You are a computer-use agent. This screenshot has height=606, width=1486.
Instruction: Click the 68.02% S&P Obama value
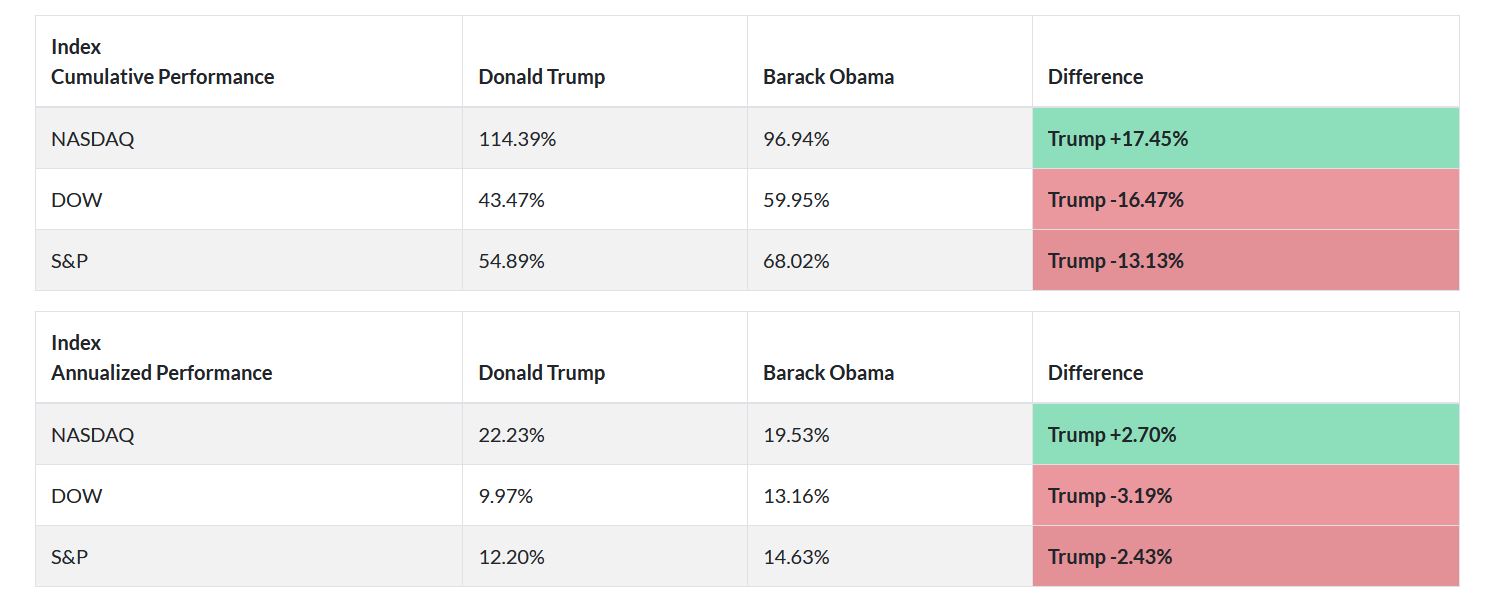click(796, 261)
